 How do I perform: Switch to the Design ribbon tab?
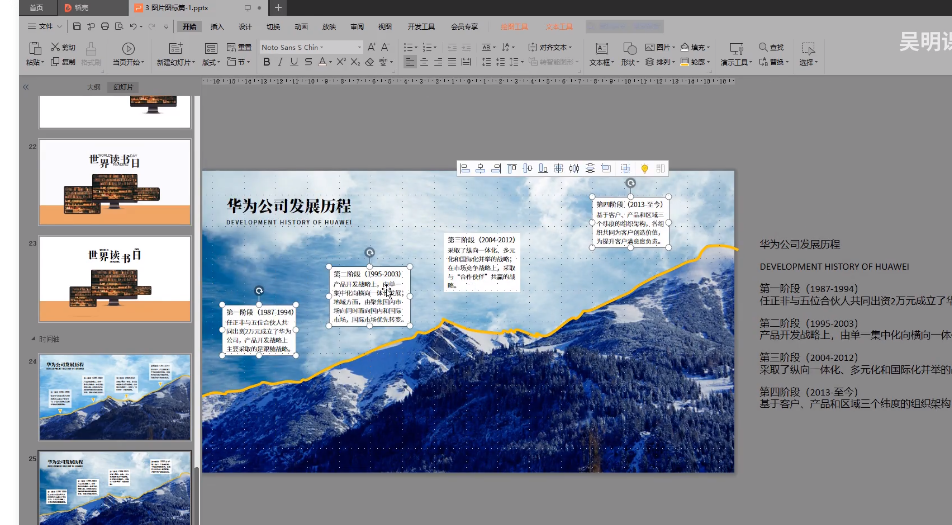245,27
